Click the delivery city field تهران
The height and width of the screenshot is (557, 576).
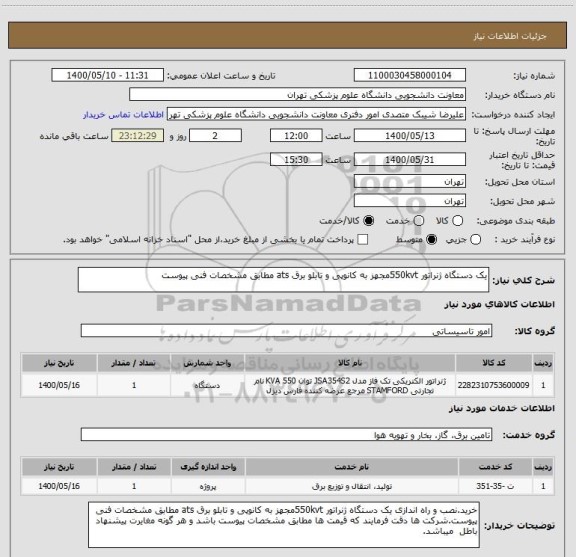pos(410,201)
